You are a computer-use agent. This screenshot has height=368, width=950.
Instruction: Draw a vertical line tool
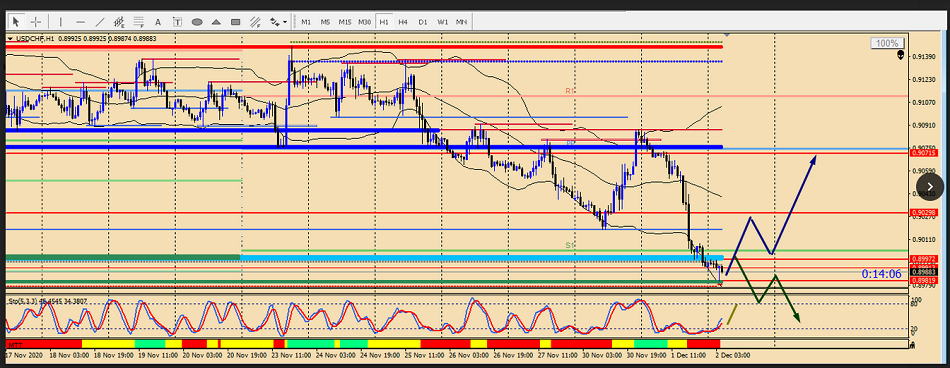pos(61,22)
